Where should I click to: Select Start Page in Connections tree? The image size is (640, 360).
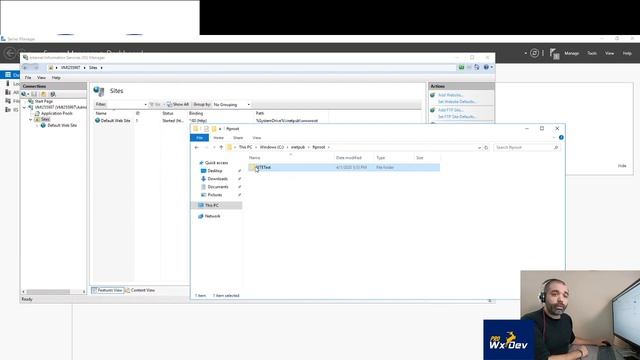pyautogui.click(x=44, y=101)
